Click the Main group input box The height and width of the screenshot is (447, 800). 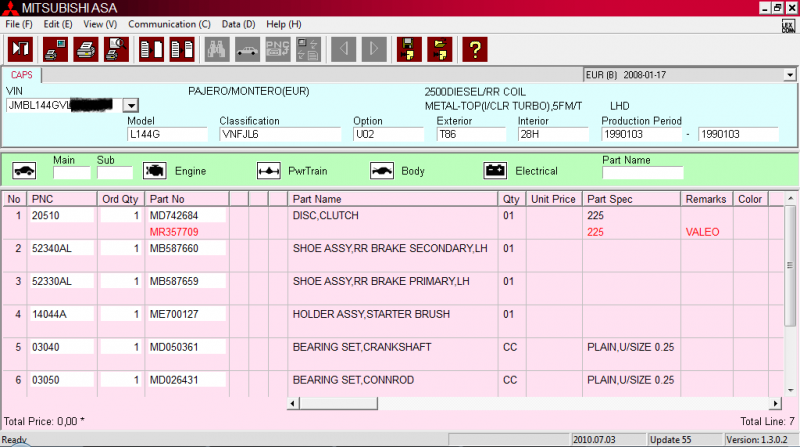[71, 172]
